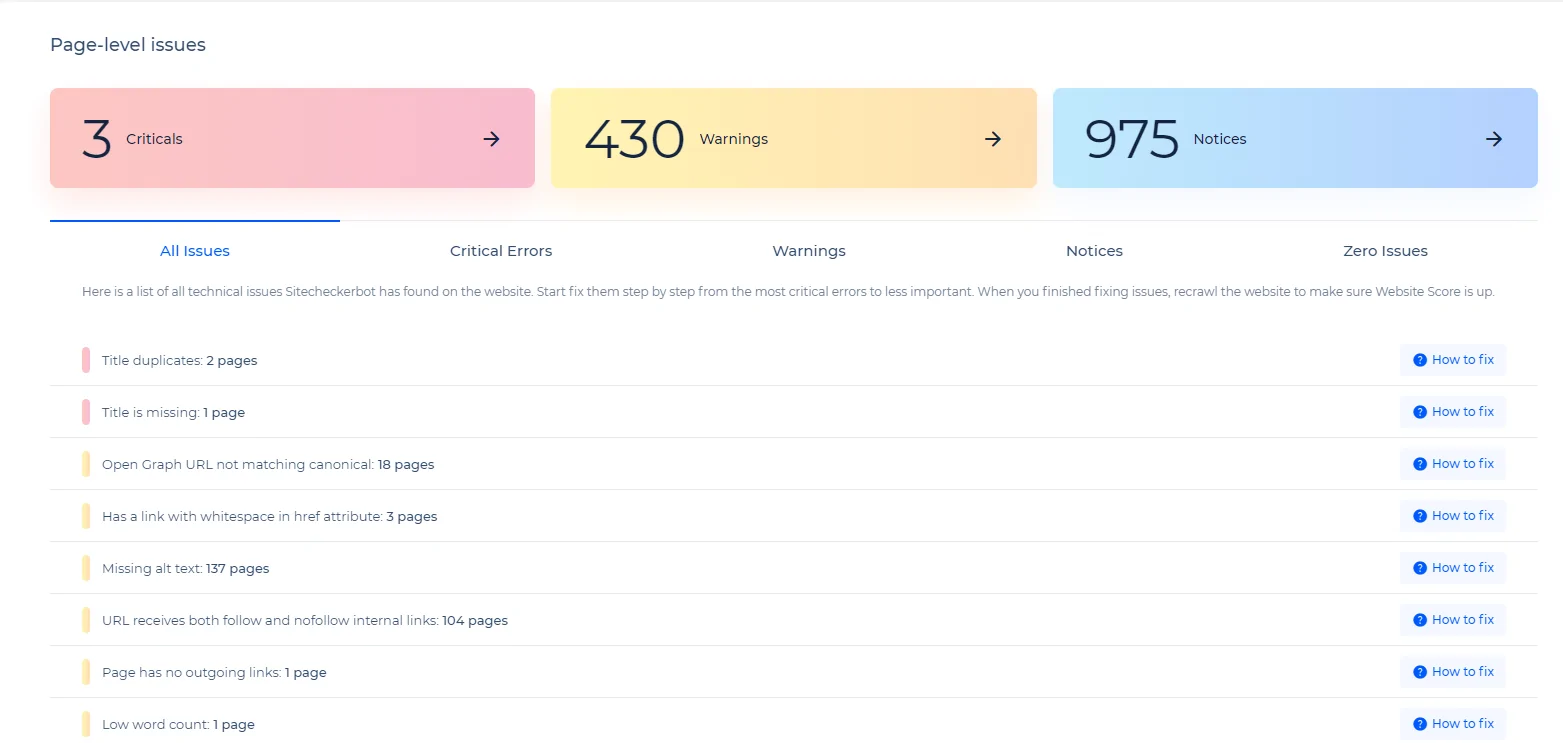The height and width of the screenshot is (743, 1563).
Task: Open How to fix for whitespace in href
Action: point(1452,516)
